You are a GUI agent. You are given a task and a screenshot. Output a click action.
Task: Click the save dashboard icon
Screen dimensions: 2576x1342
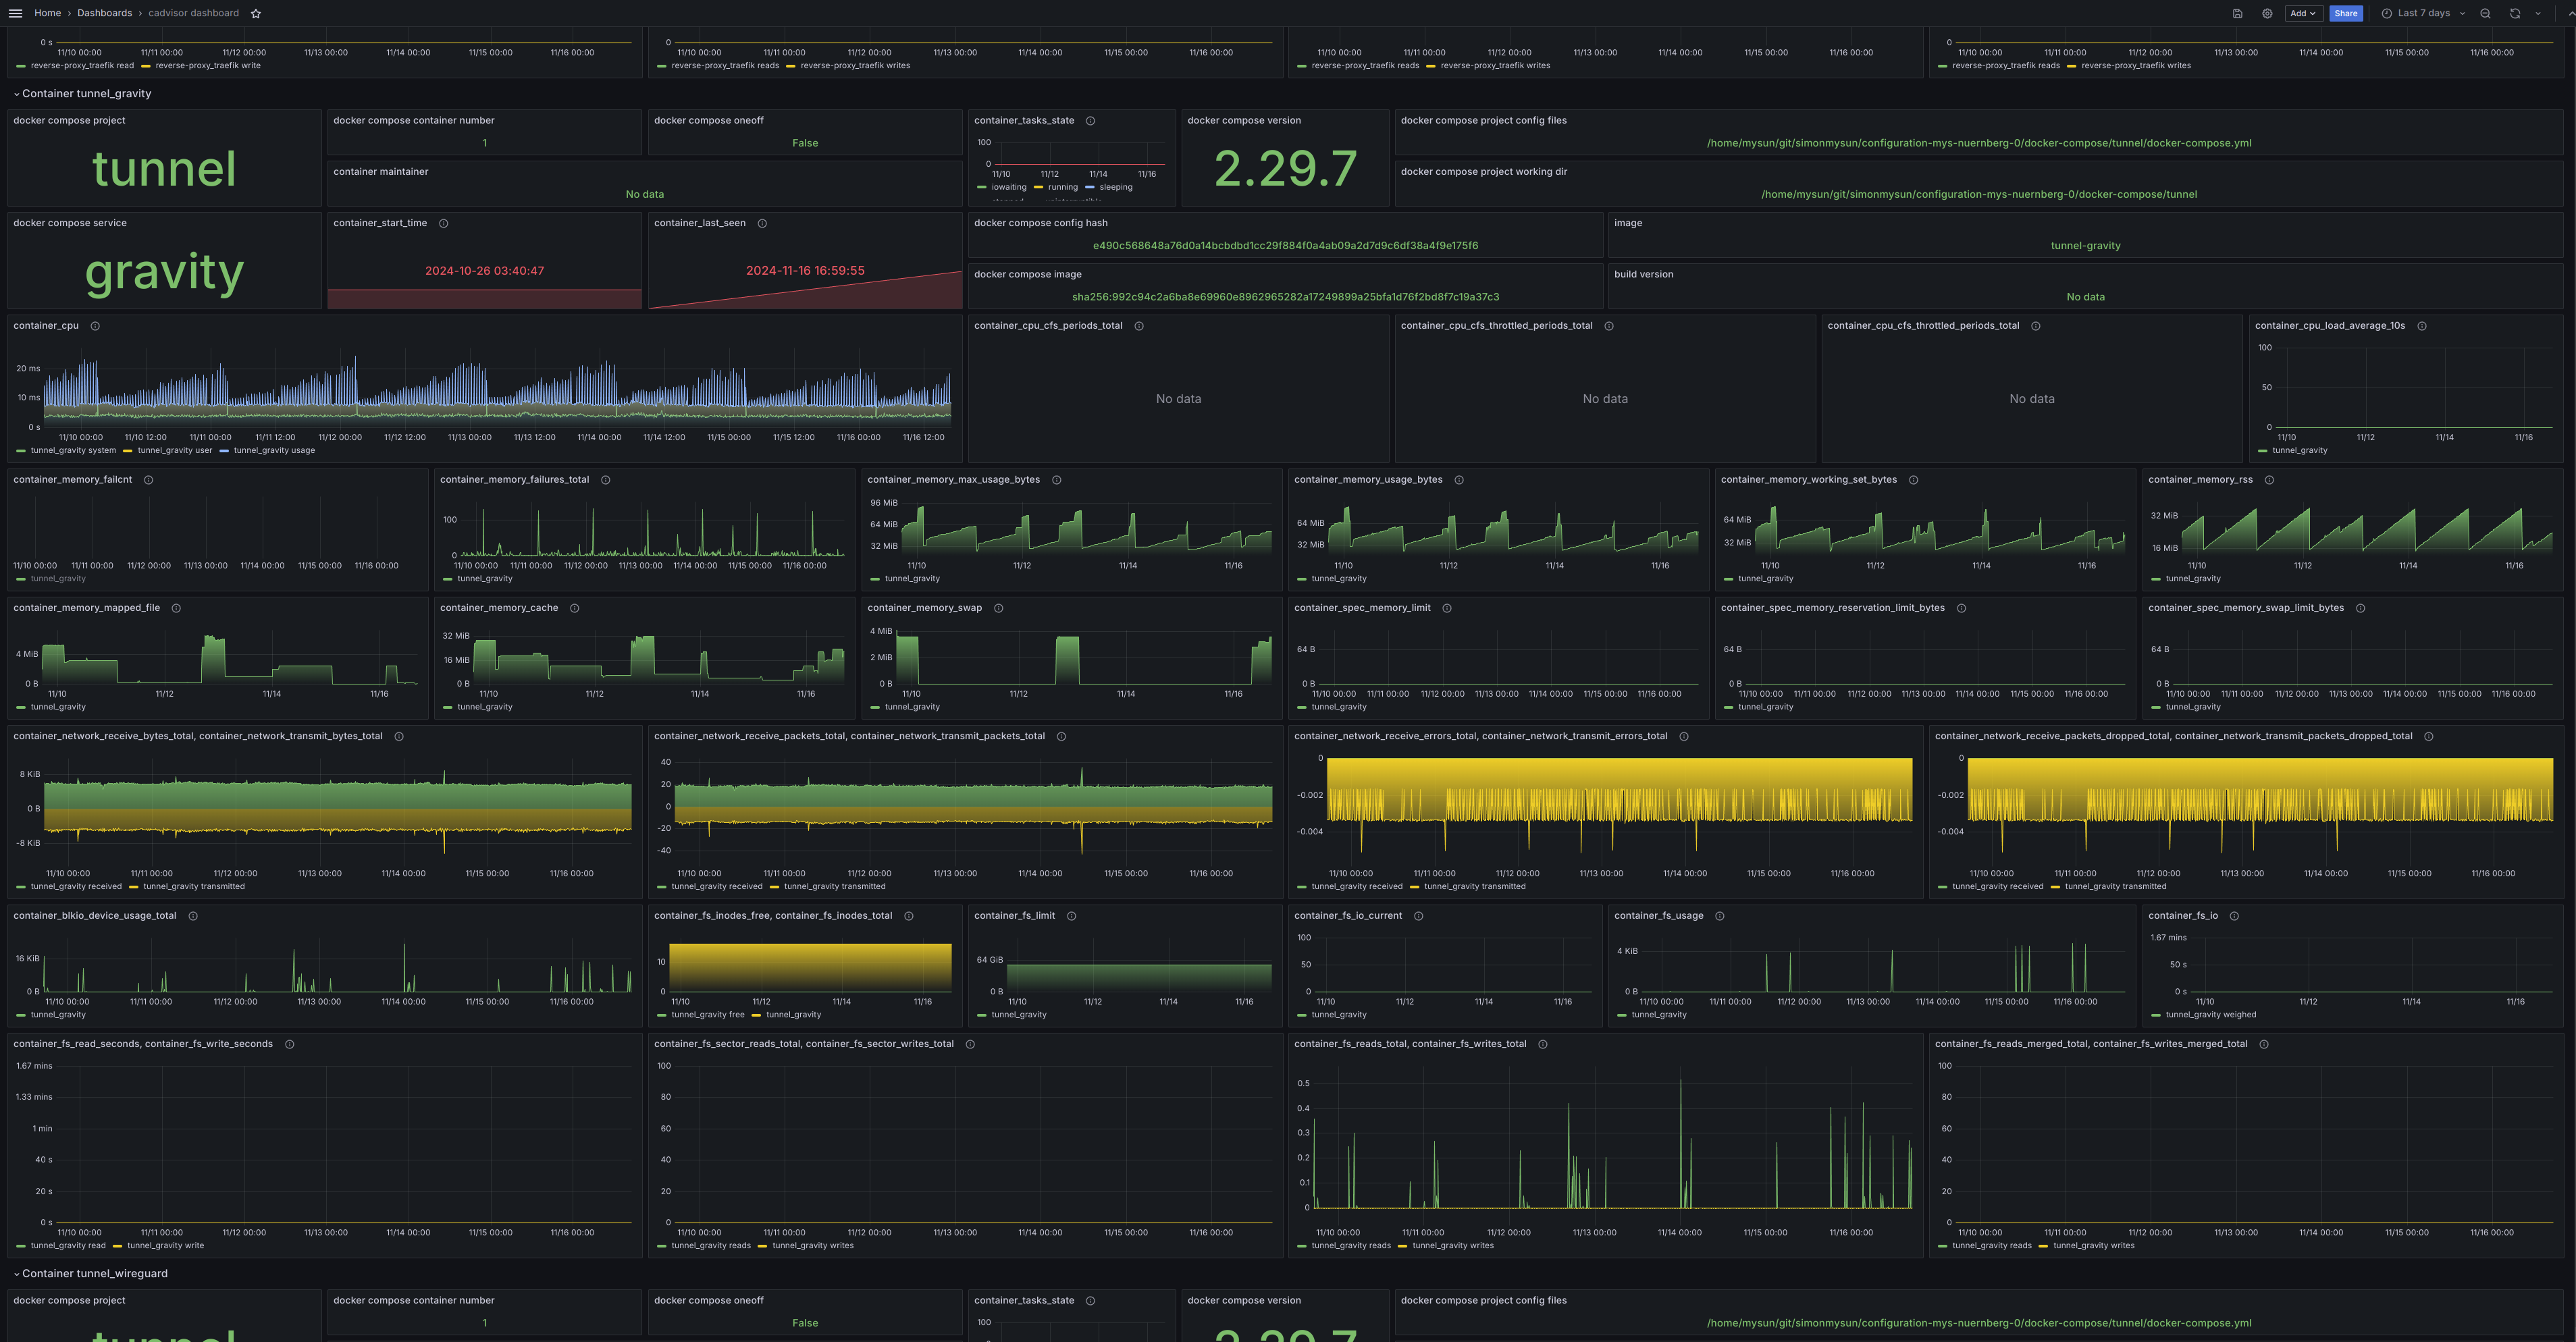(x=2237, y=14)
